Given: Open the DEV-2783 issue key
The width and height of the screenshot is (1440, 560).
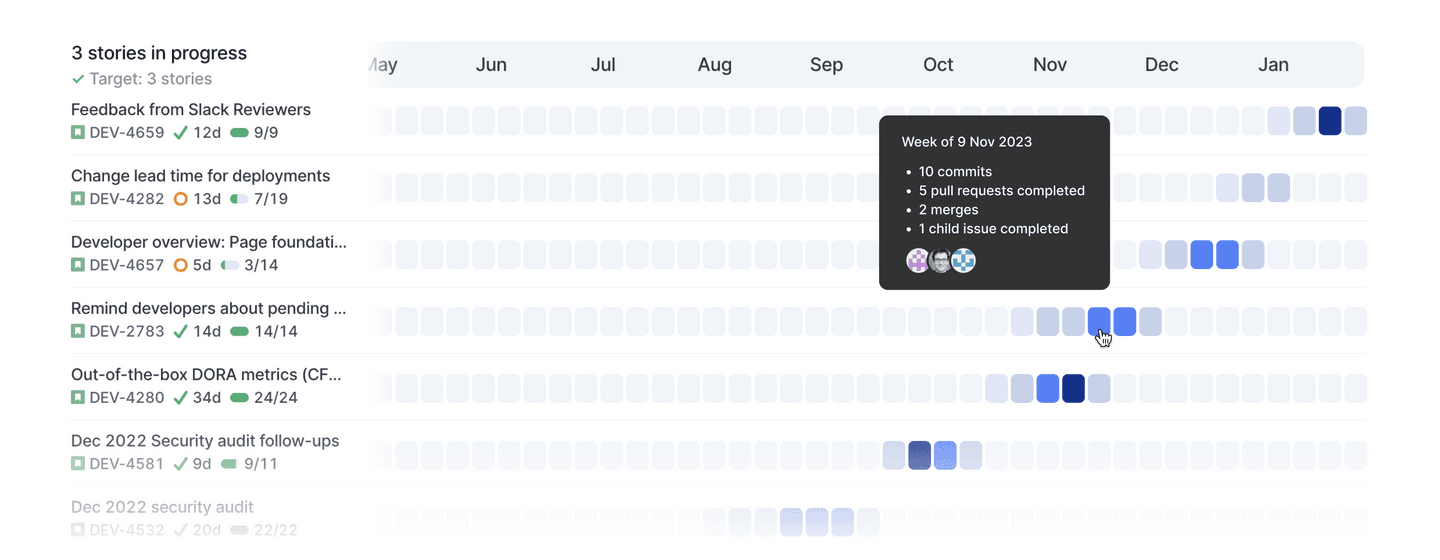Looking at the screenshot, I should click(126, 332).
